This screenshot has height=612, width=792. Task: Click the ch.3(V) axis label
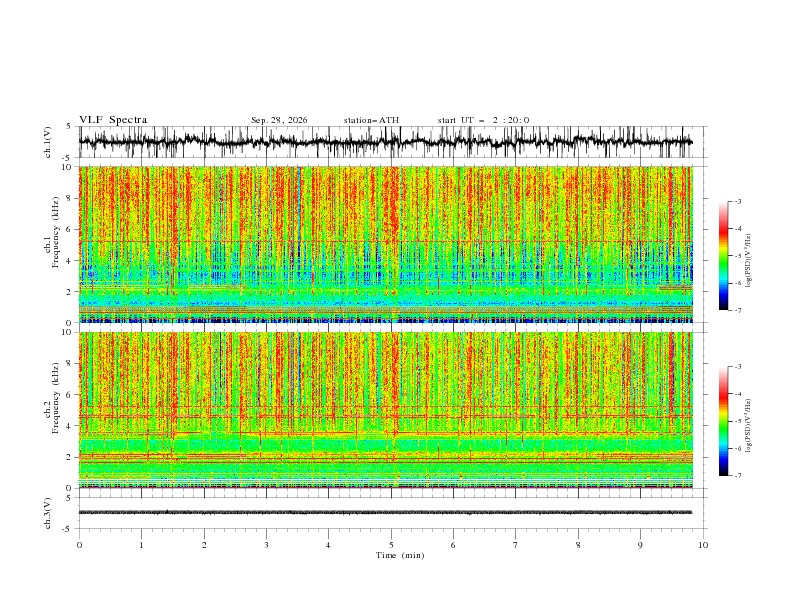tap(48, 513)
